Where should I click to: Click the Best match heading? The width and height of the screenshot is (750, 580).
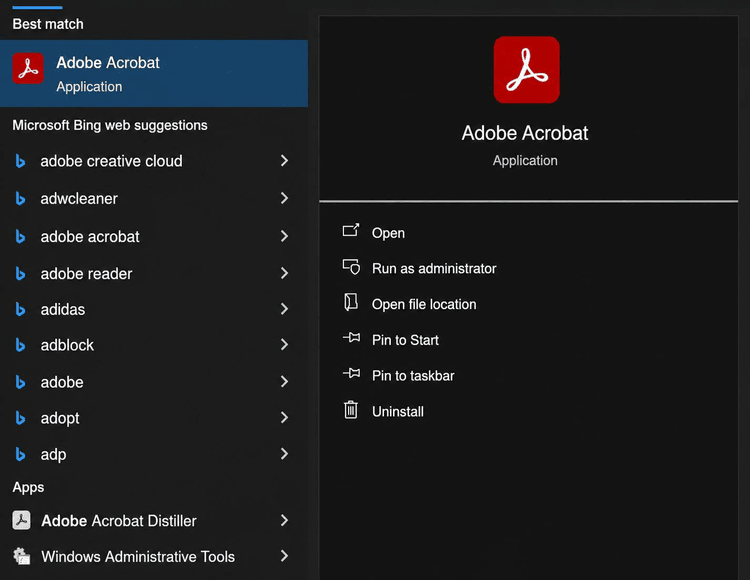point(48,24)
